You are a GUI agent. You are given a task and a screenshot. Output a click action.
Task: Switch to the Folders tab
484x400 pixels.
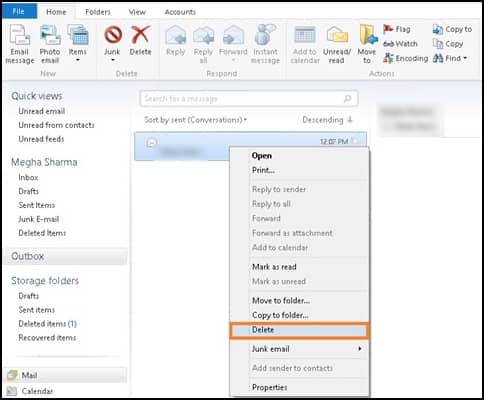(98, 12)
